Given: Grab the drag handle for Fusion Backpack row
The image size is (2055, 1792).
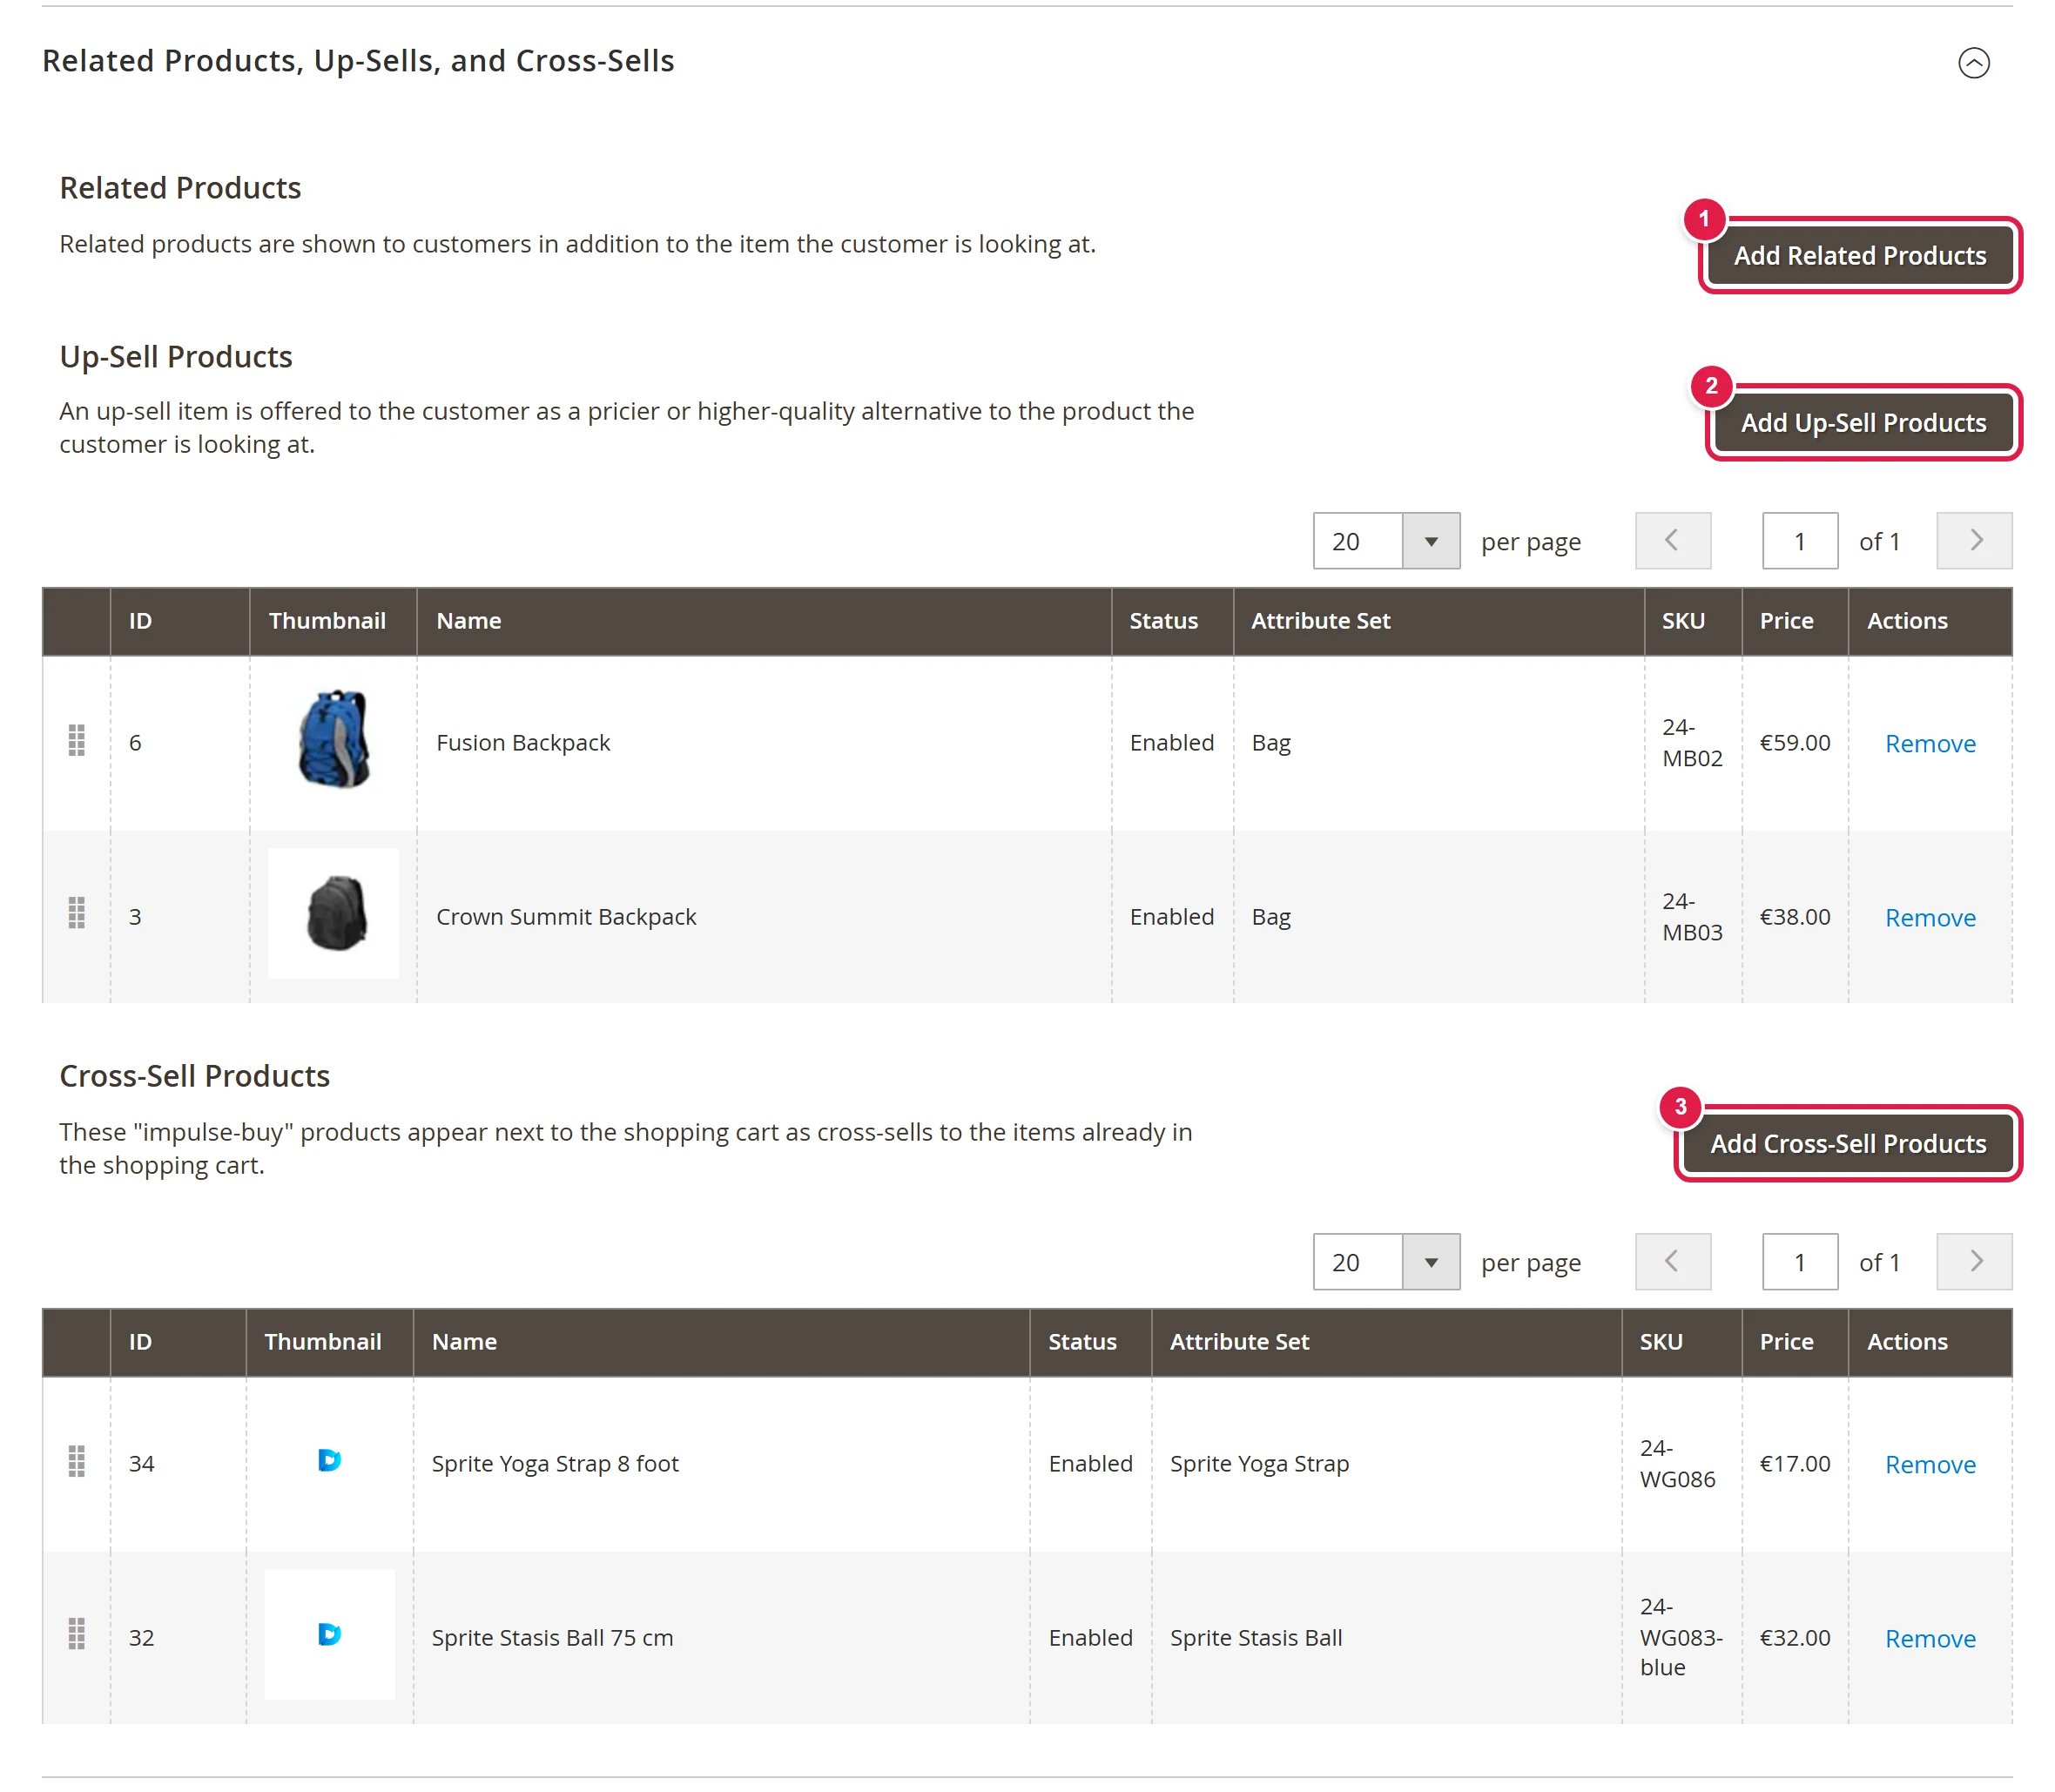Looking at the screenshot, I should click(x=76, y=741).
